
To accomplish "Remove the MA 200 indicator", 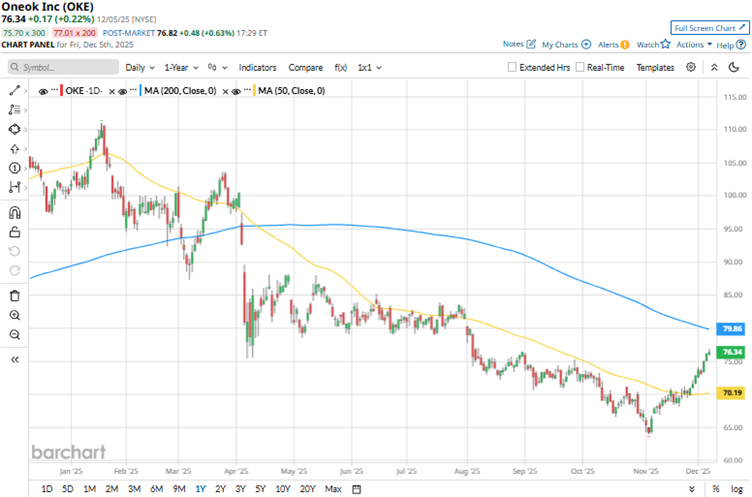I will (x=225, y=91).
